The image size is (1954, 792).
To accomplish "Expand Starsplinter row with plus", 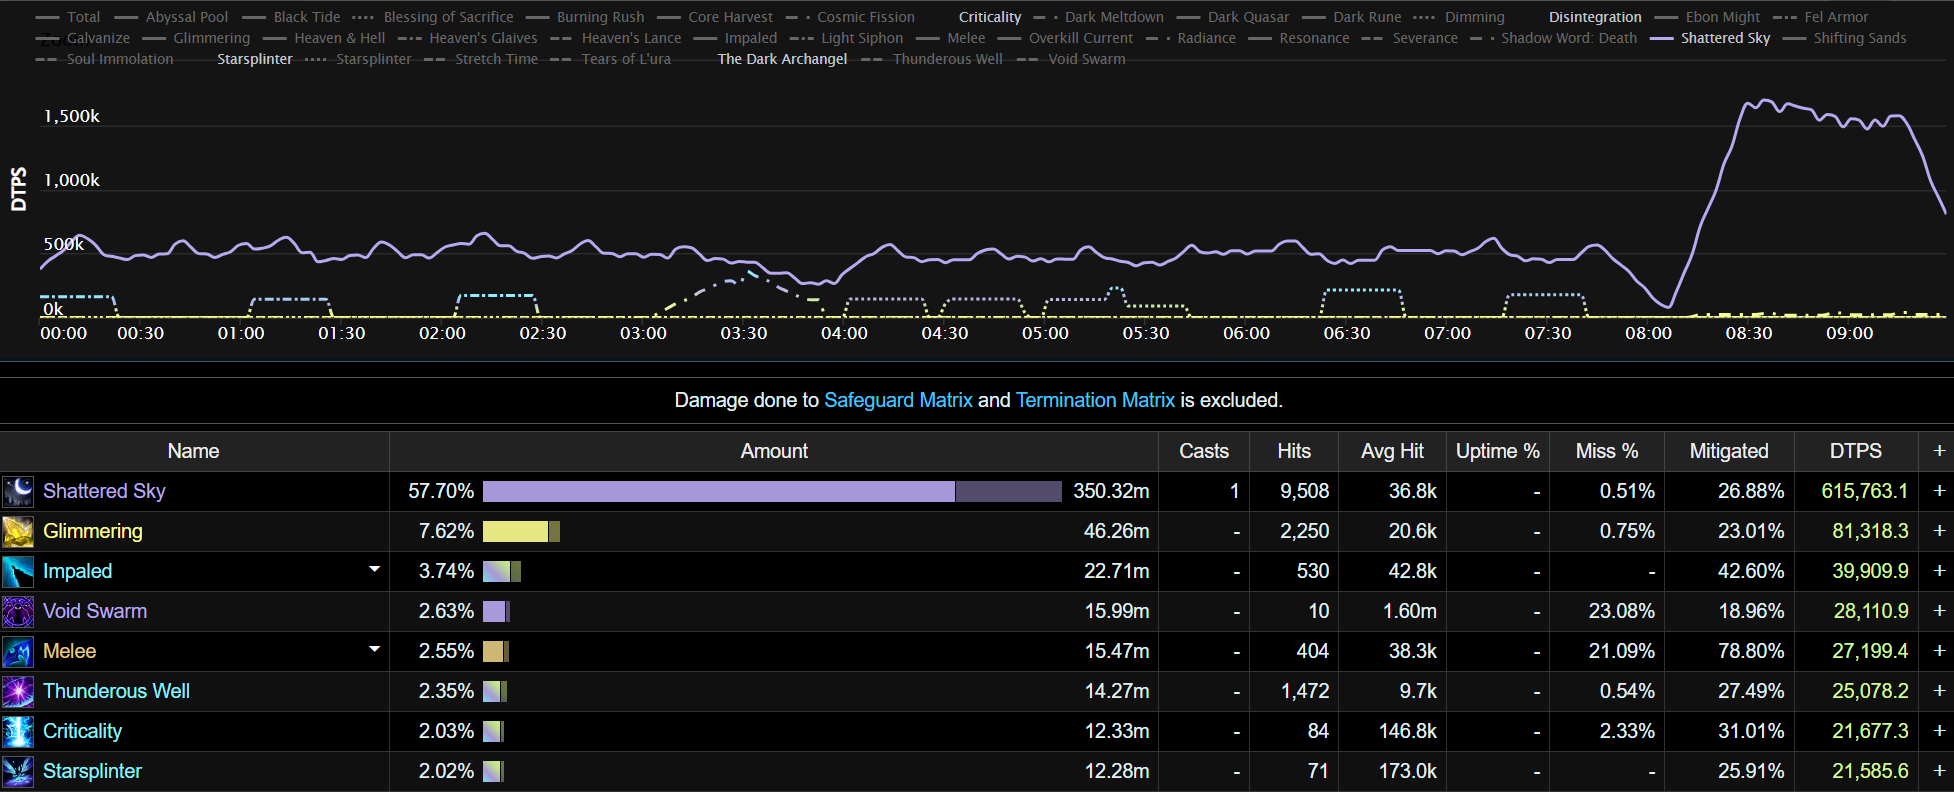I will [x=1939, y=771].
